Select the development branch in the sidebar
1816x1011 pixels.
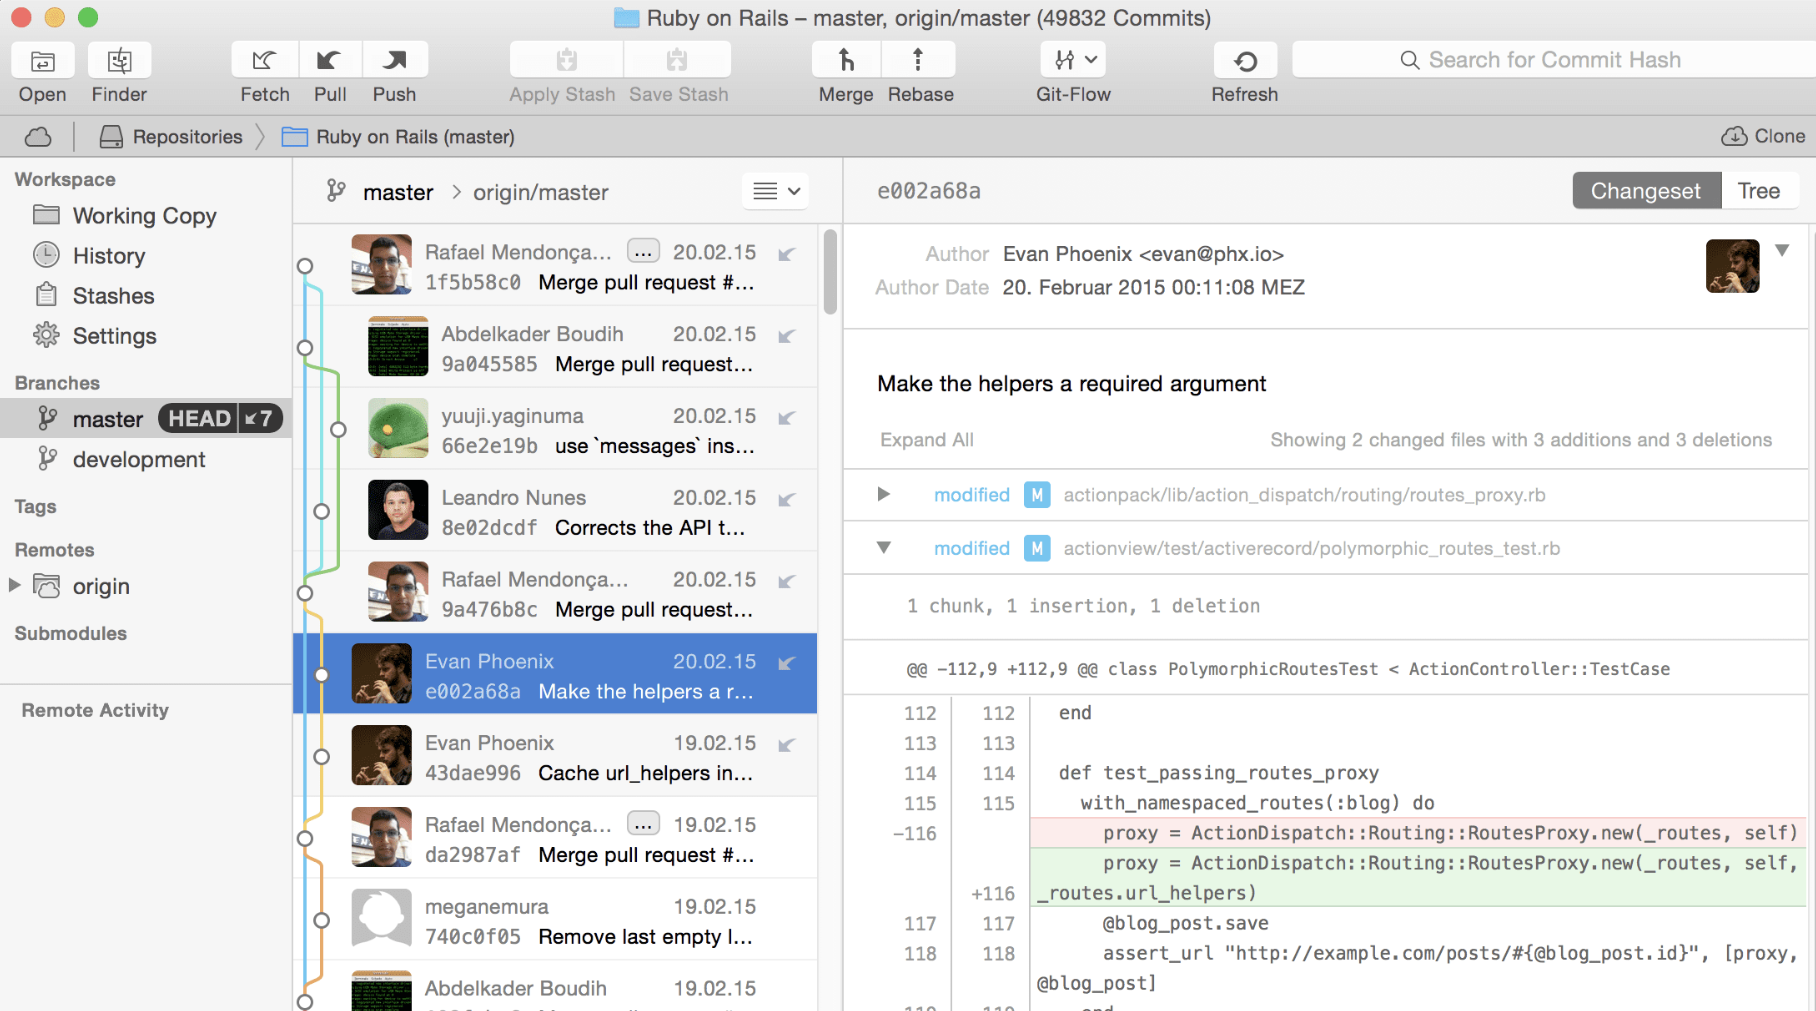tap(139, 459)
